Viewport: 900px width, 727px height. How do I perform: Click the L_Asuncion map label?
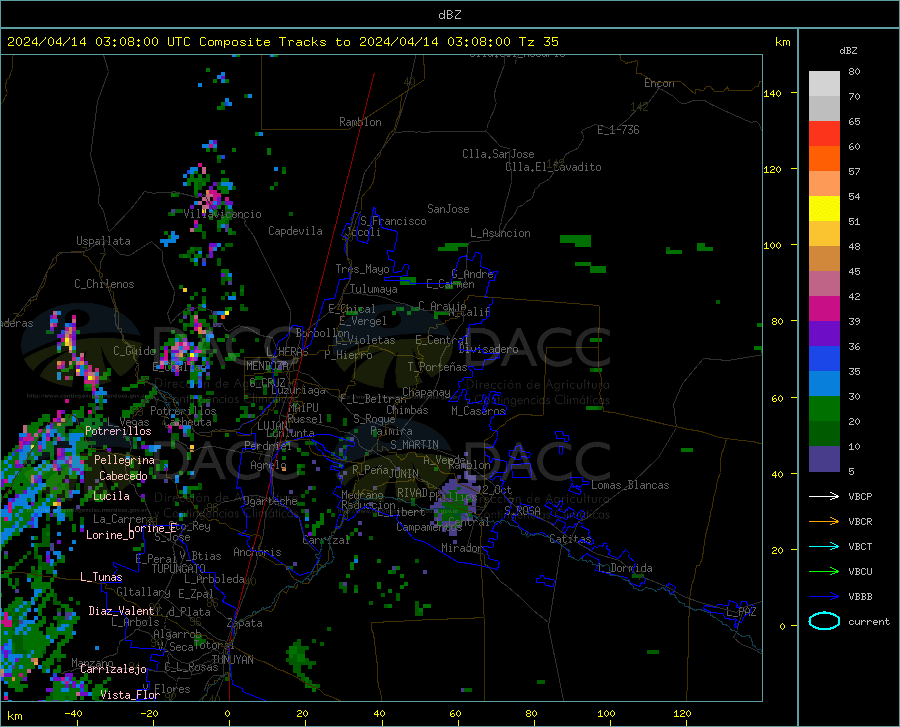500,233
